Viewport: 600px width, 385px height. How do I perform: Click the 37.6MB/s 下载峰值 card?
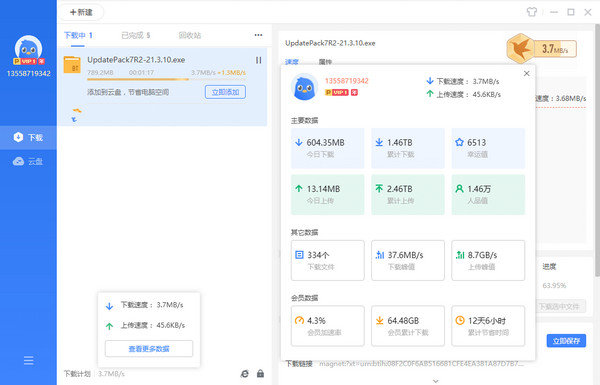click(x=408, y=260)
